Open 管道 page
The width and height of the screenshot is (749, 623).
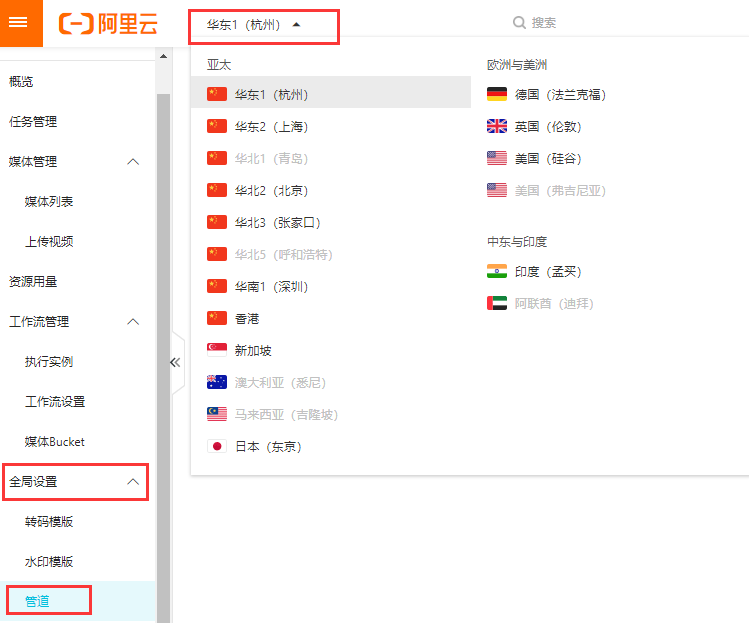[37, 602]
